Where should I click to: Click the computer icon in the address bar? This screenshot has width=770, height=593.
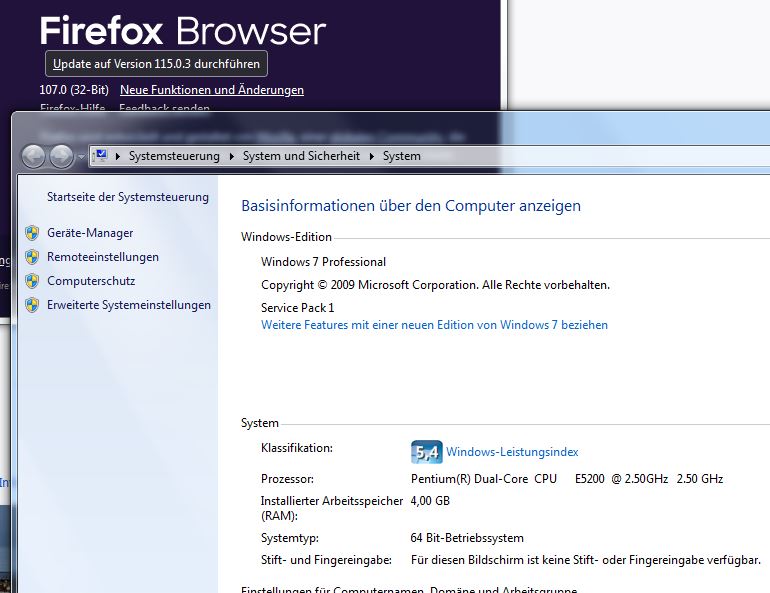click(101, 156)
